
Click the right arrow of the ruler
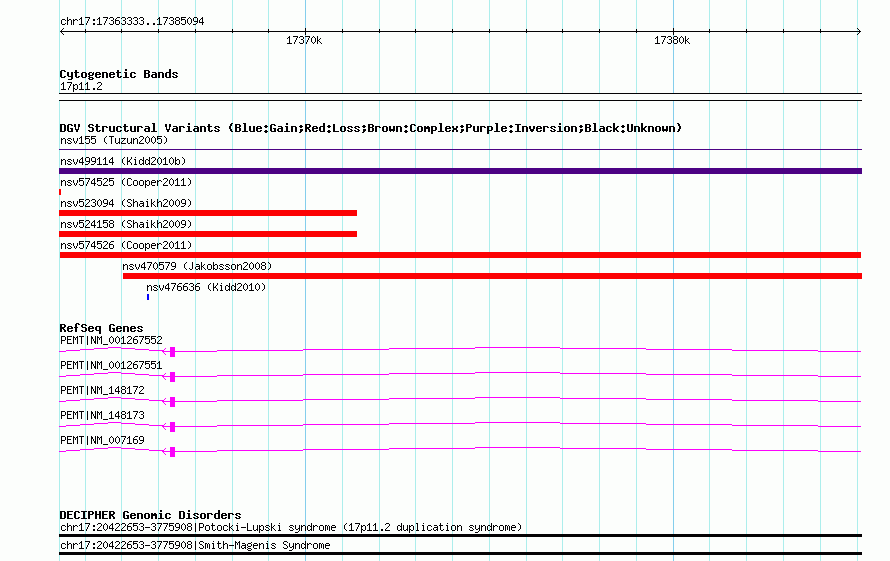[858, 31]
